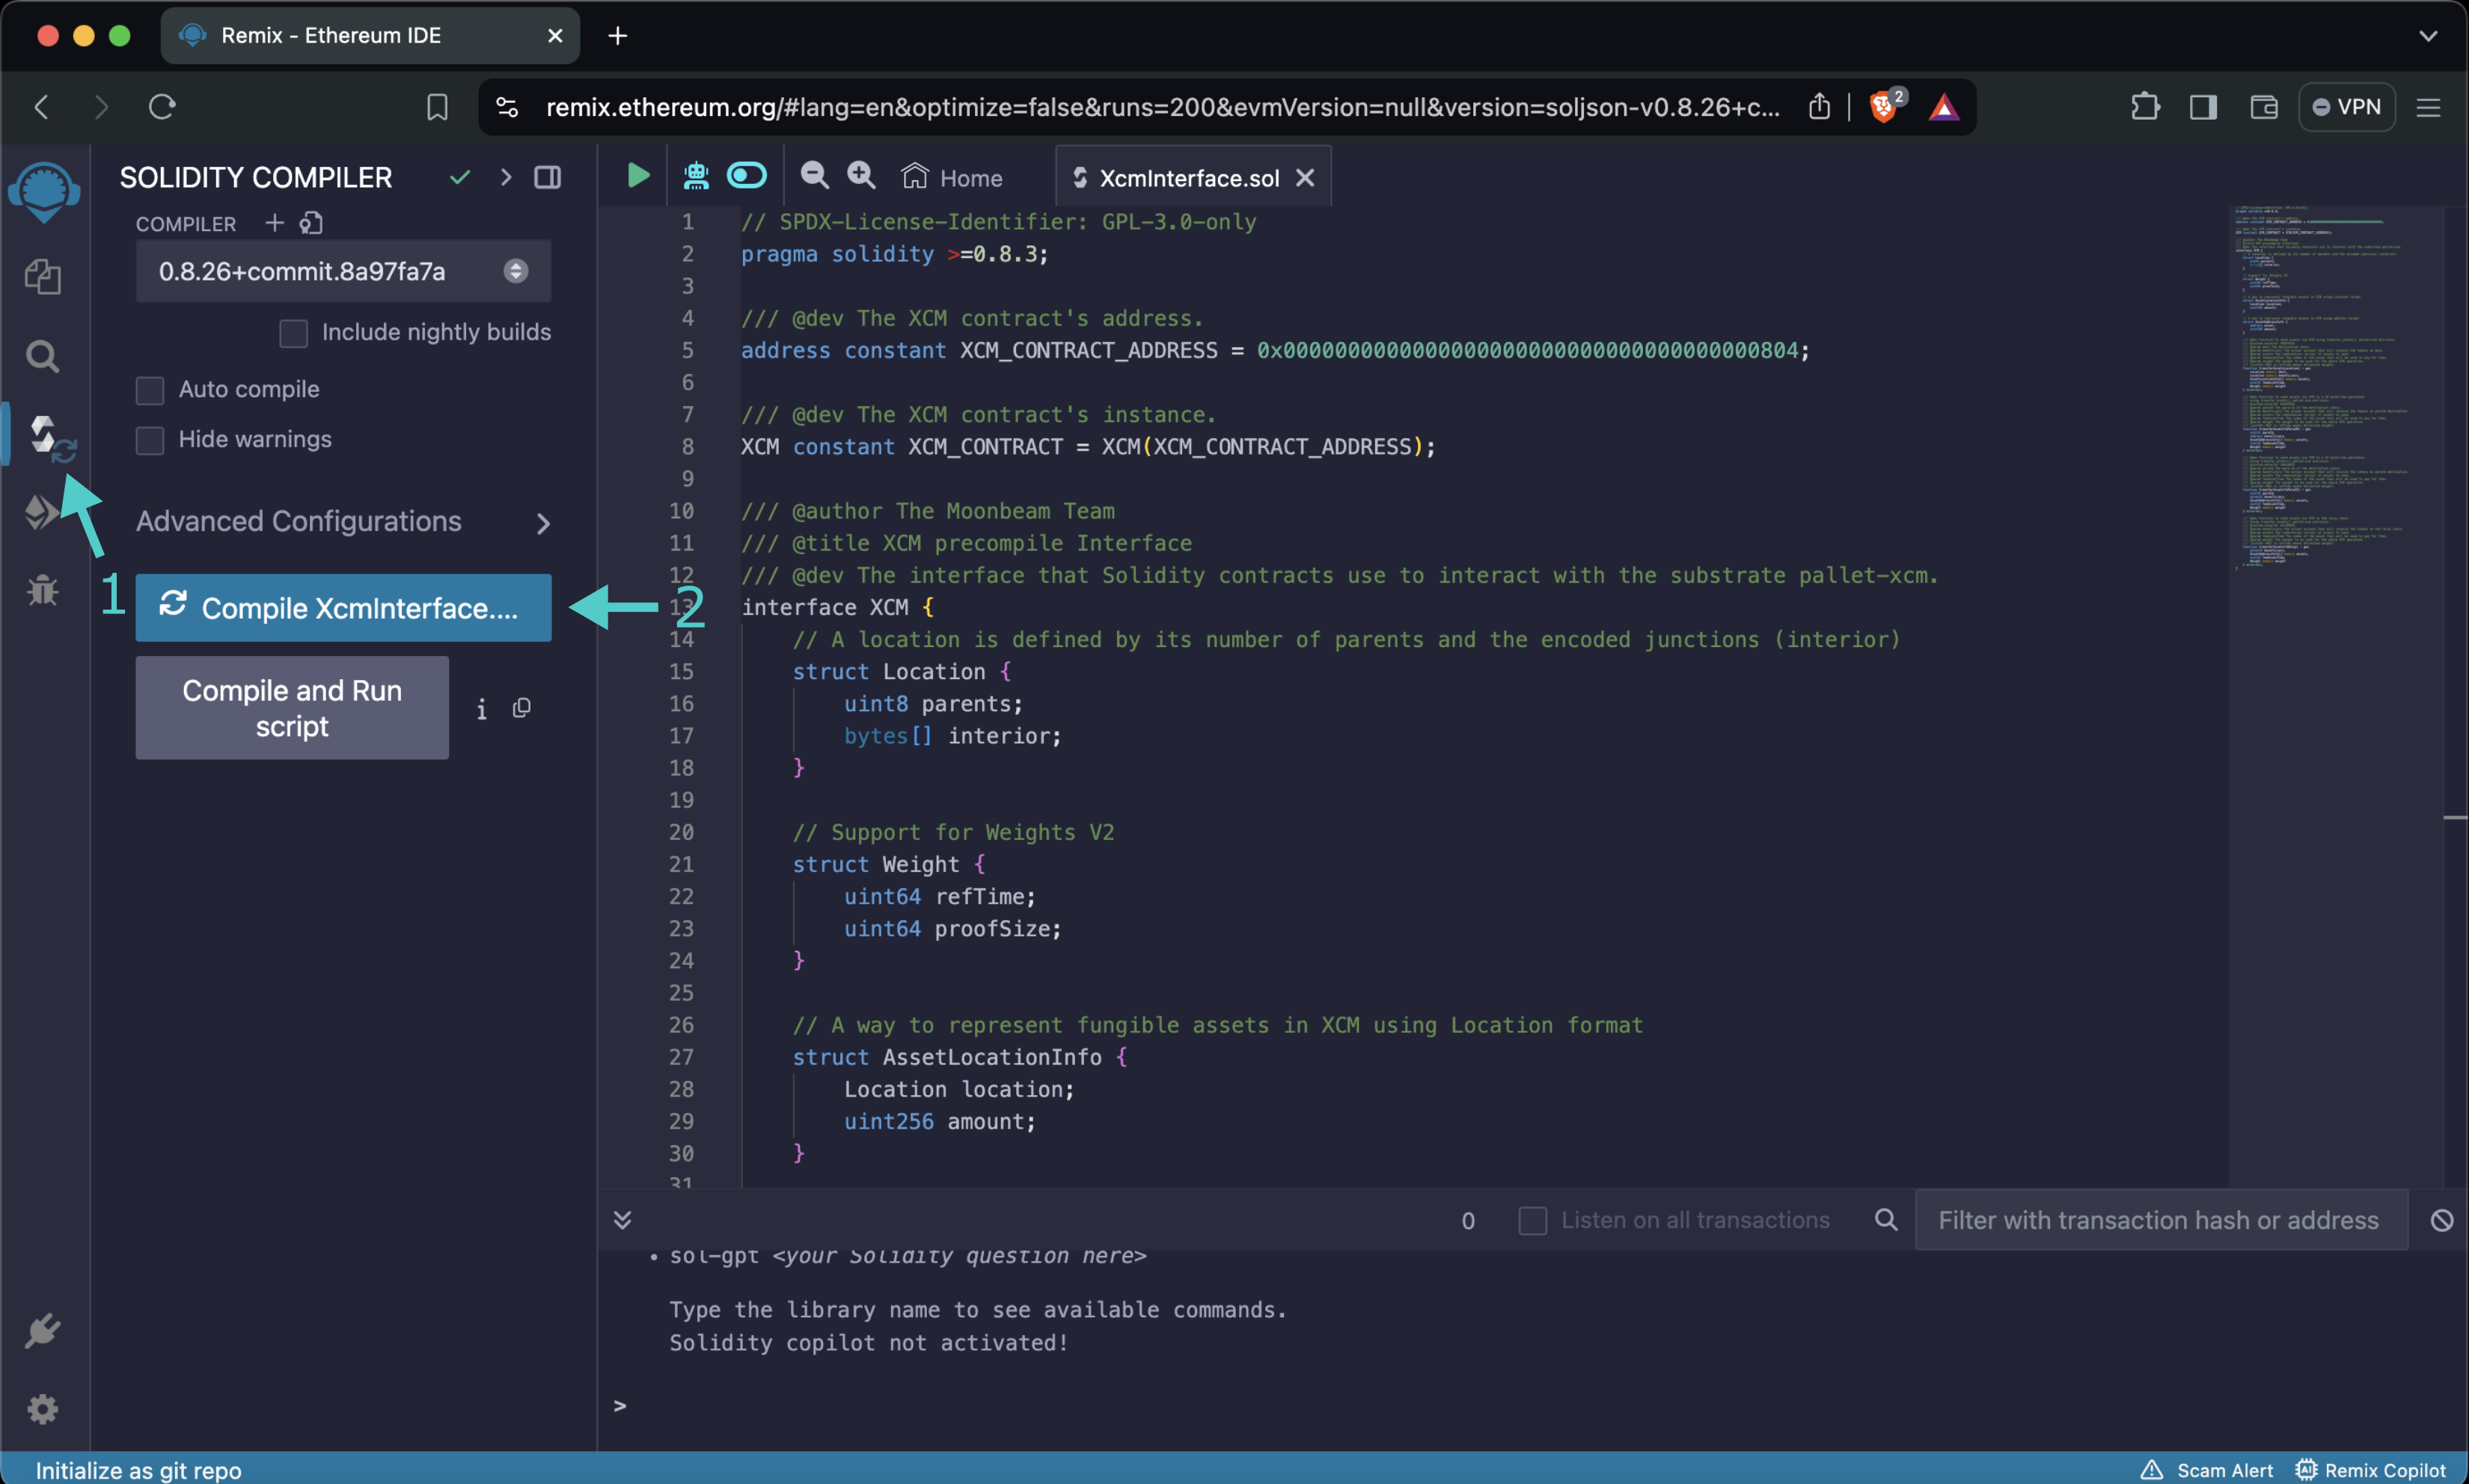This screenshot has width=2469, height=1484.
Task: Click Compile XcmInterface.sol button
Action: click(x=343, y=608)
